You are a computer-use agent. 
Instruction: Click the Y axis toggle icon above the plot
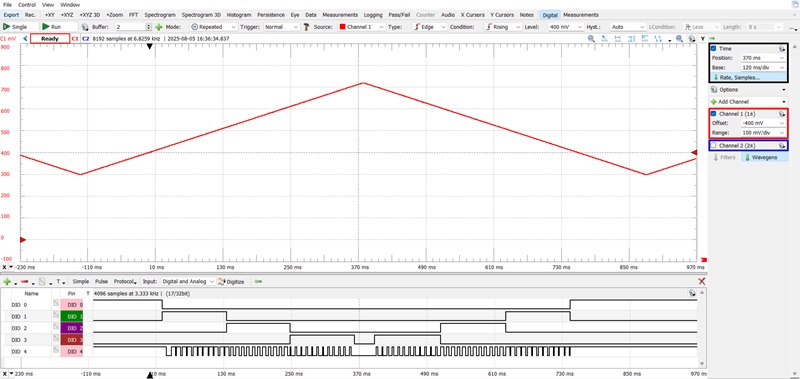tap(703, 38)
